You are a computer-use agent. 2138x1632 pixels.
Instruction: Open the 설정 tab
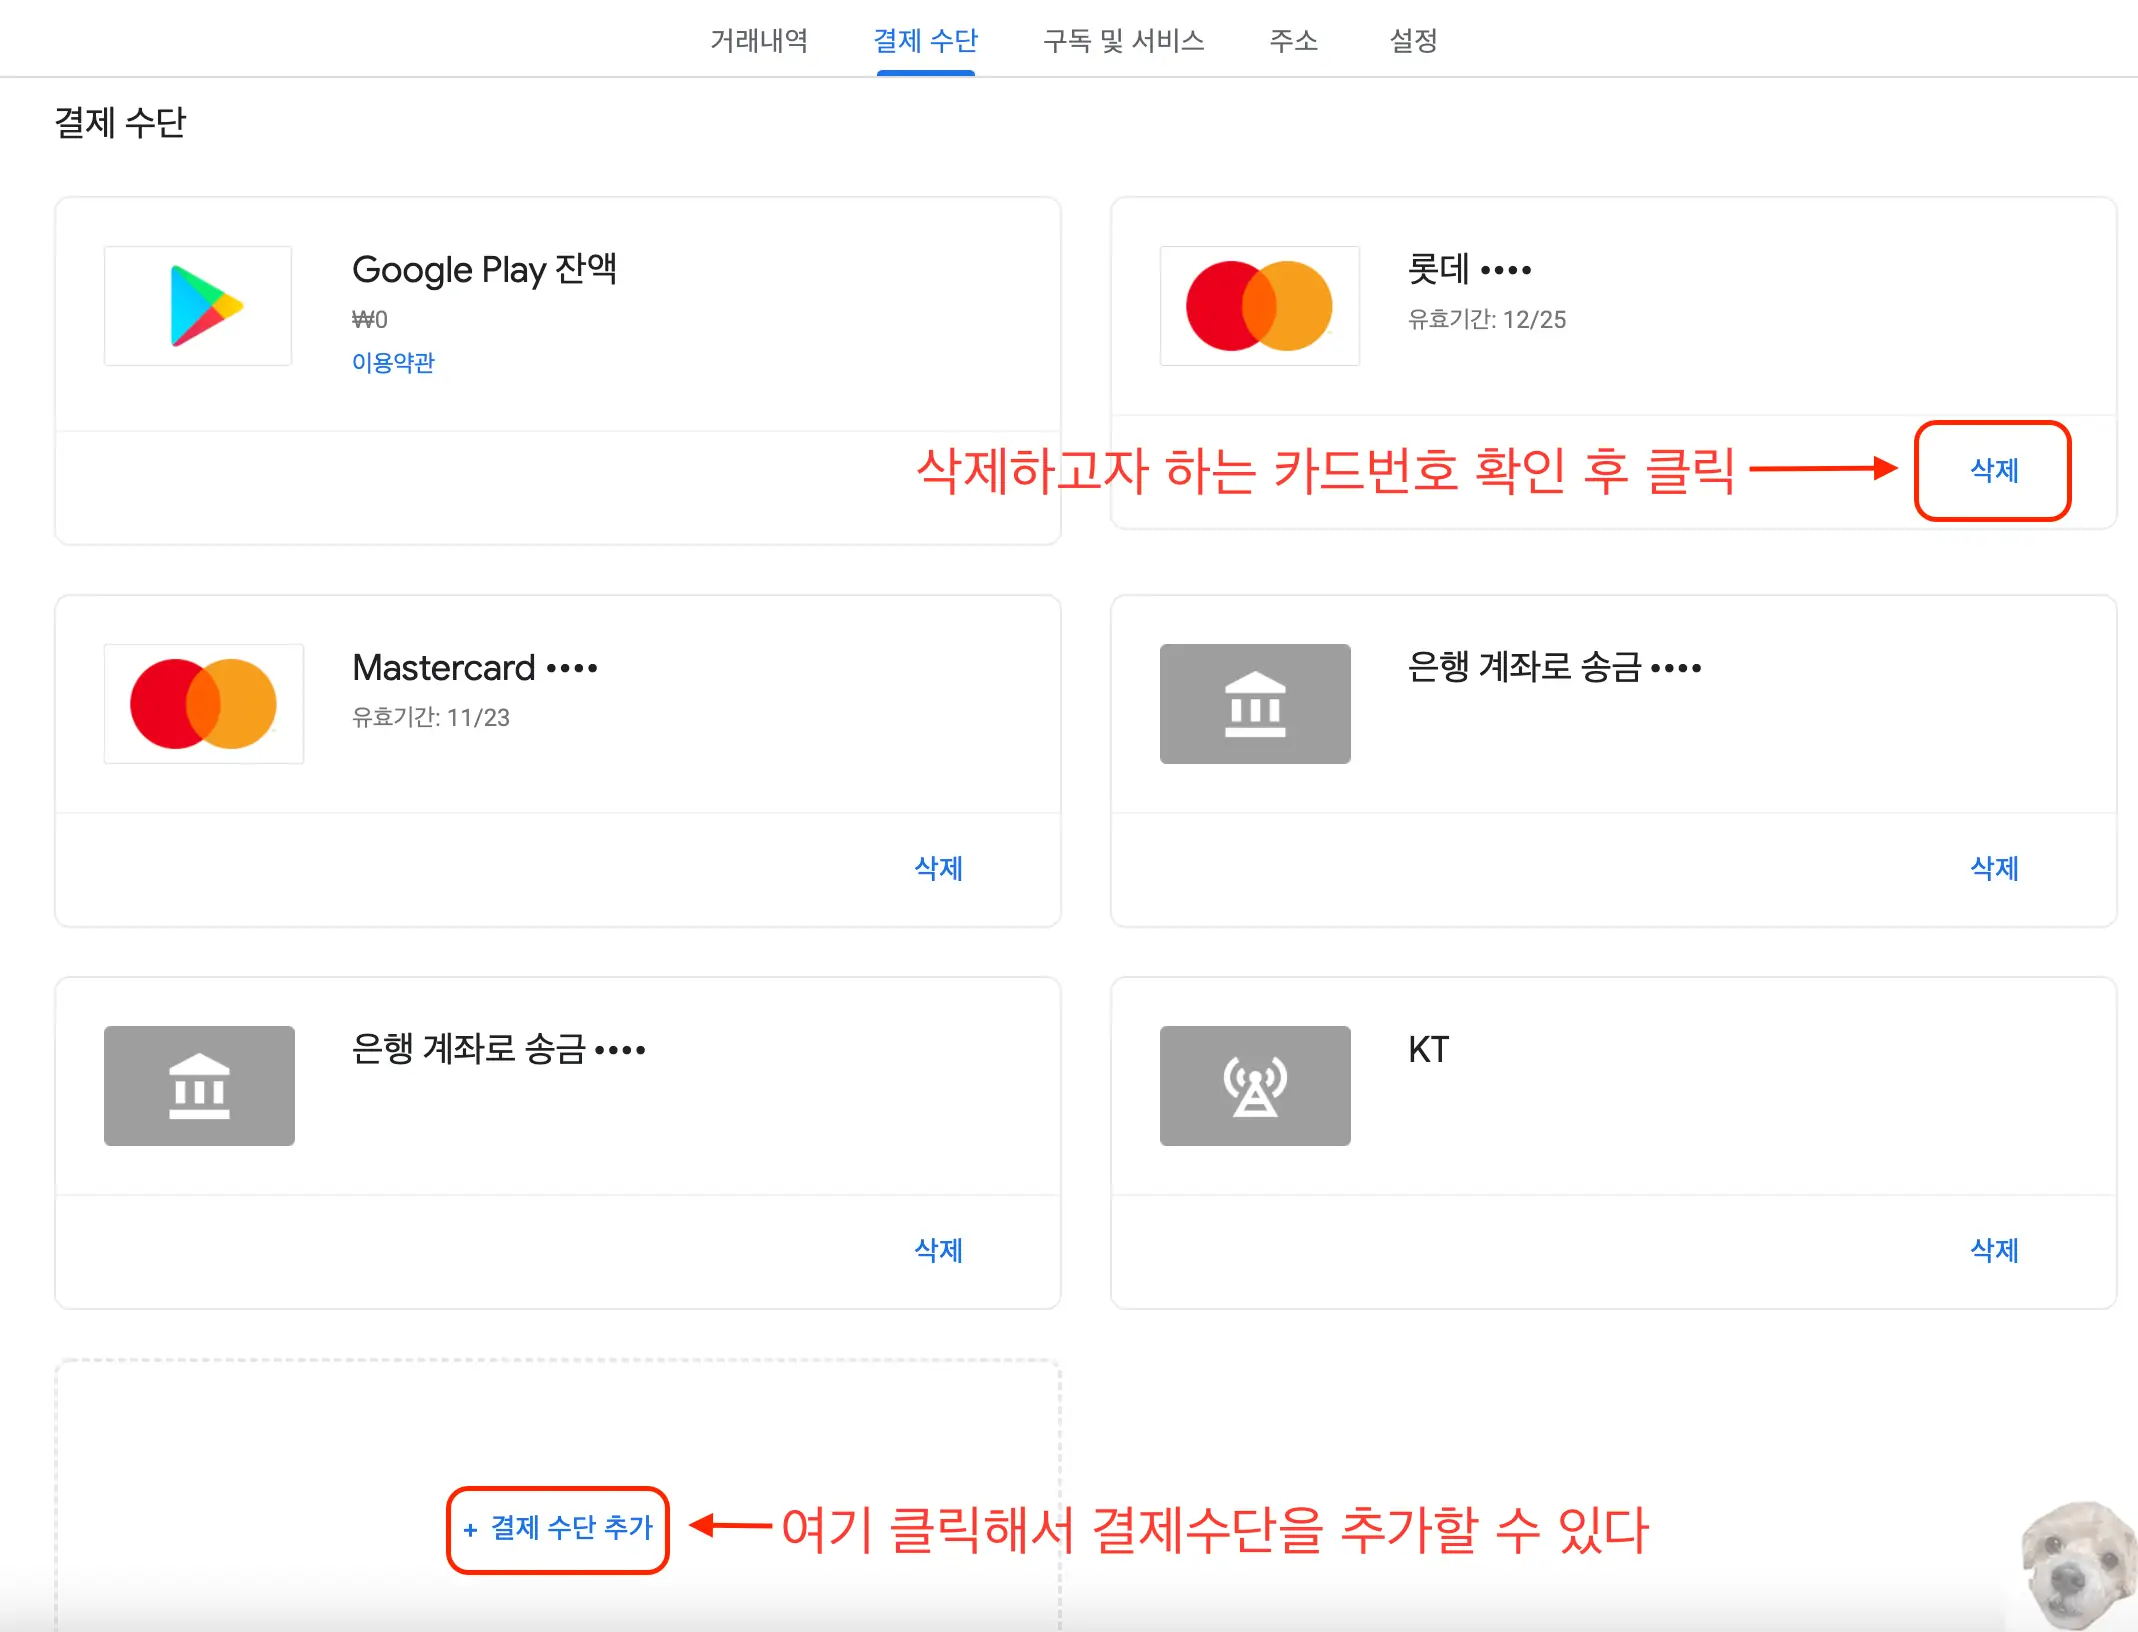coord(1412,41)
